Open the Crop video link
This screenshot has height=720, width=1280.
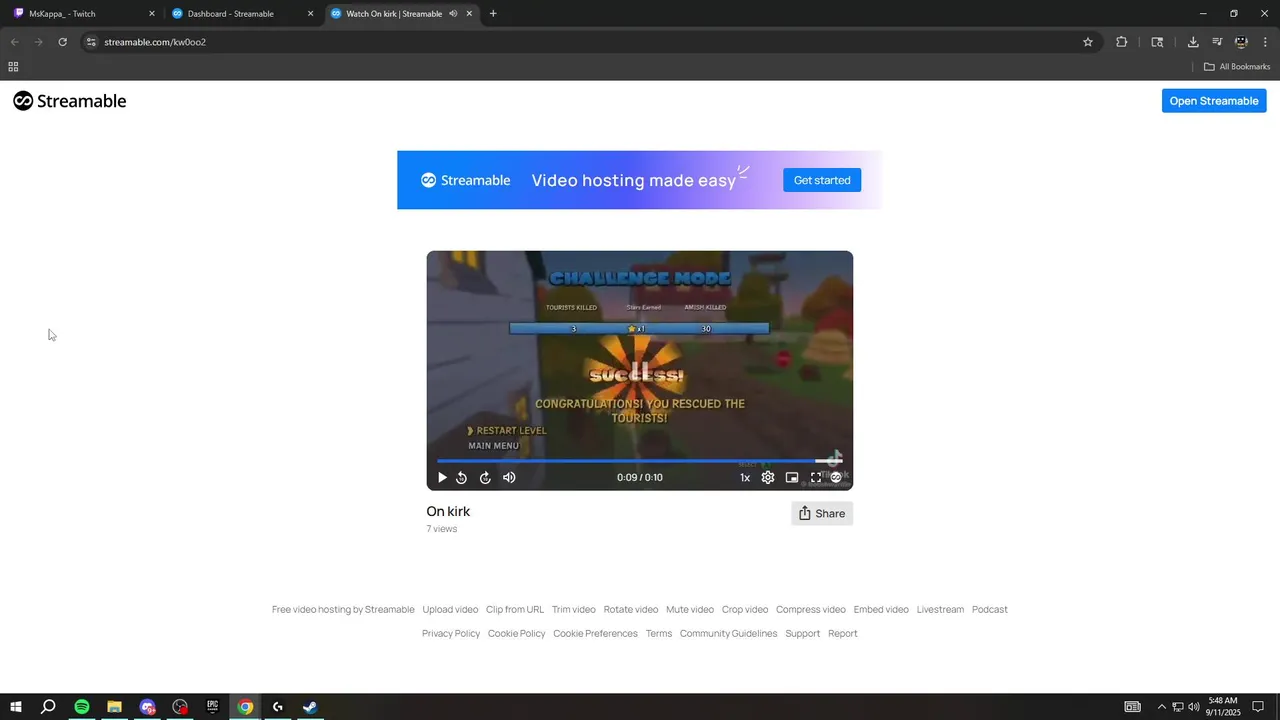[x=745, y=609]
